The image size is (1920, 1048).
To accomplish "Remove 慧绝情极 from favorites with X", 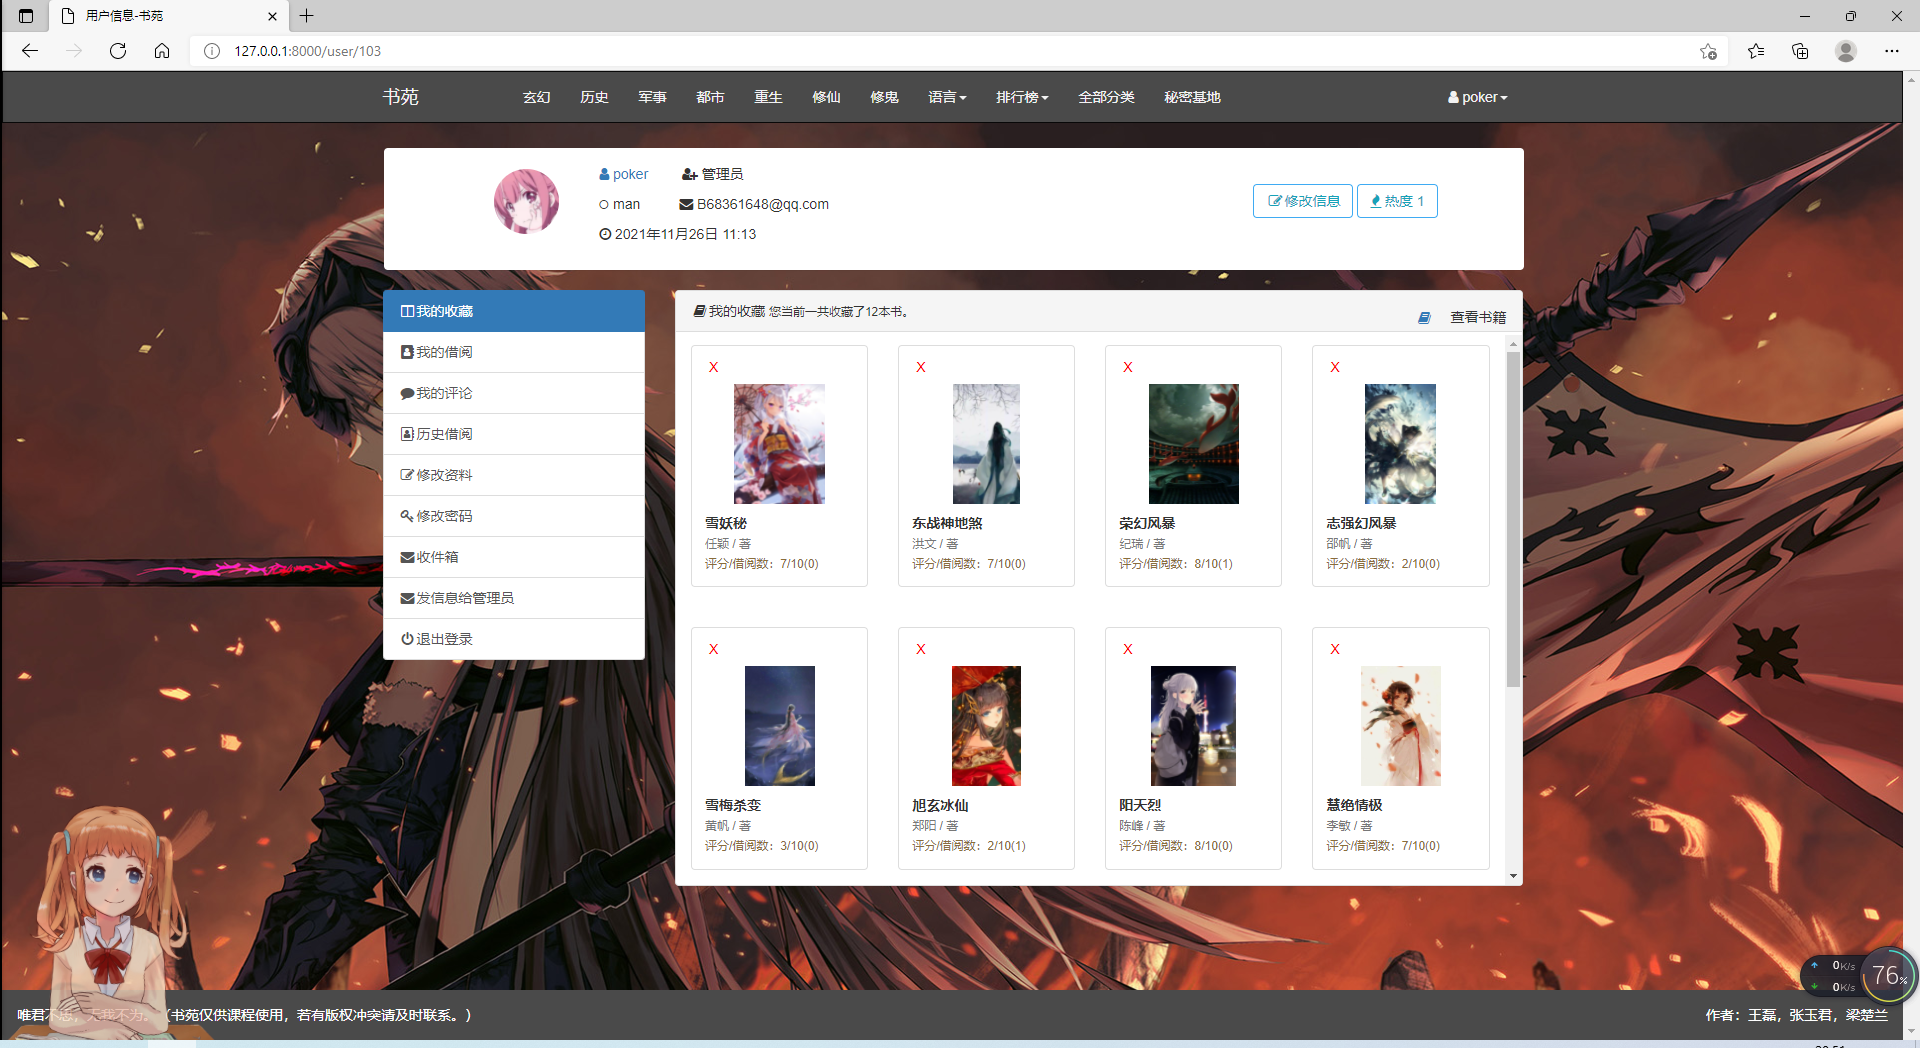I will click(x=1335, y=649).
